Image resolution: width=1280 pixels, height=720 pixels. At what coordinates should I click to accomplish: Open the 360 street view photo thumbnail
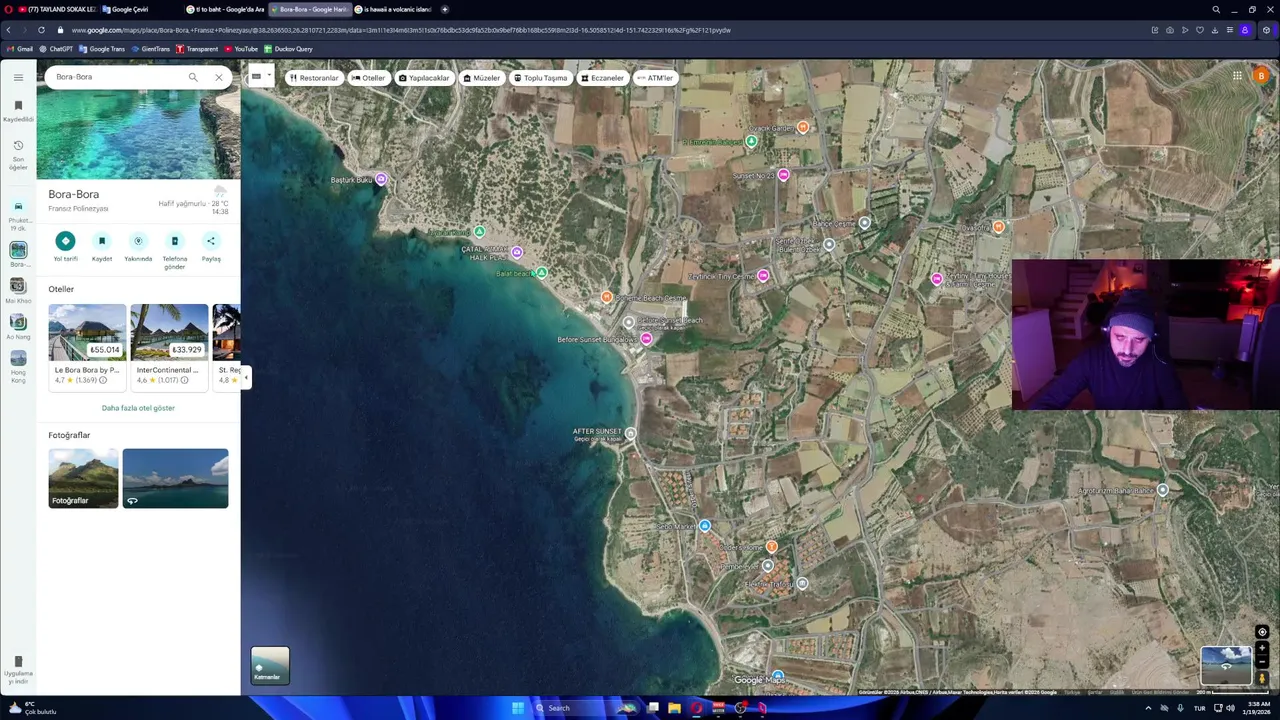click(175, 478)
